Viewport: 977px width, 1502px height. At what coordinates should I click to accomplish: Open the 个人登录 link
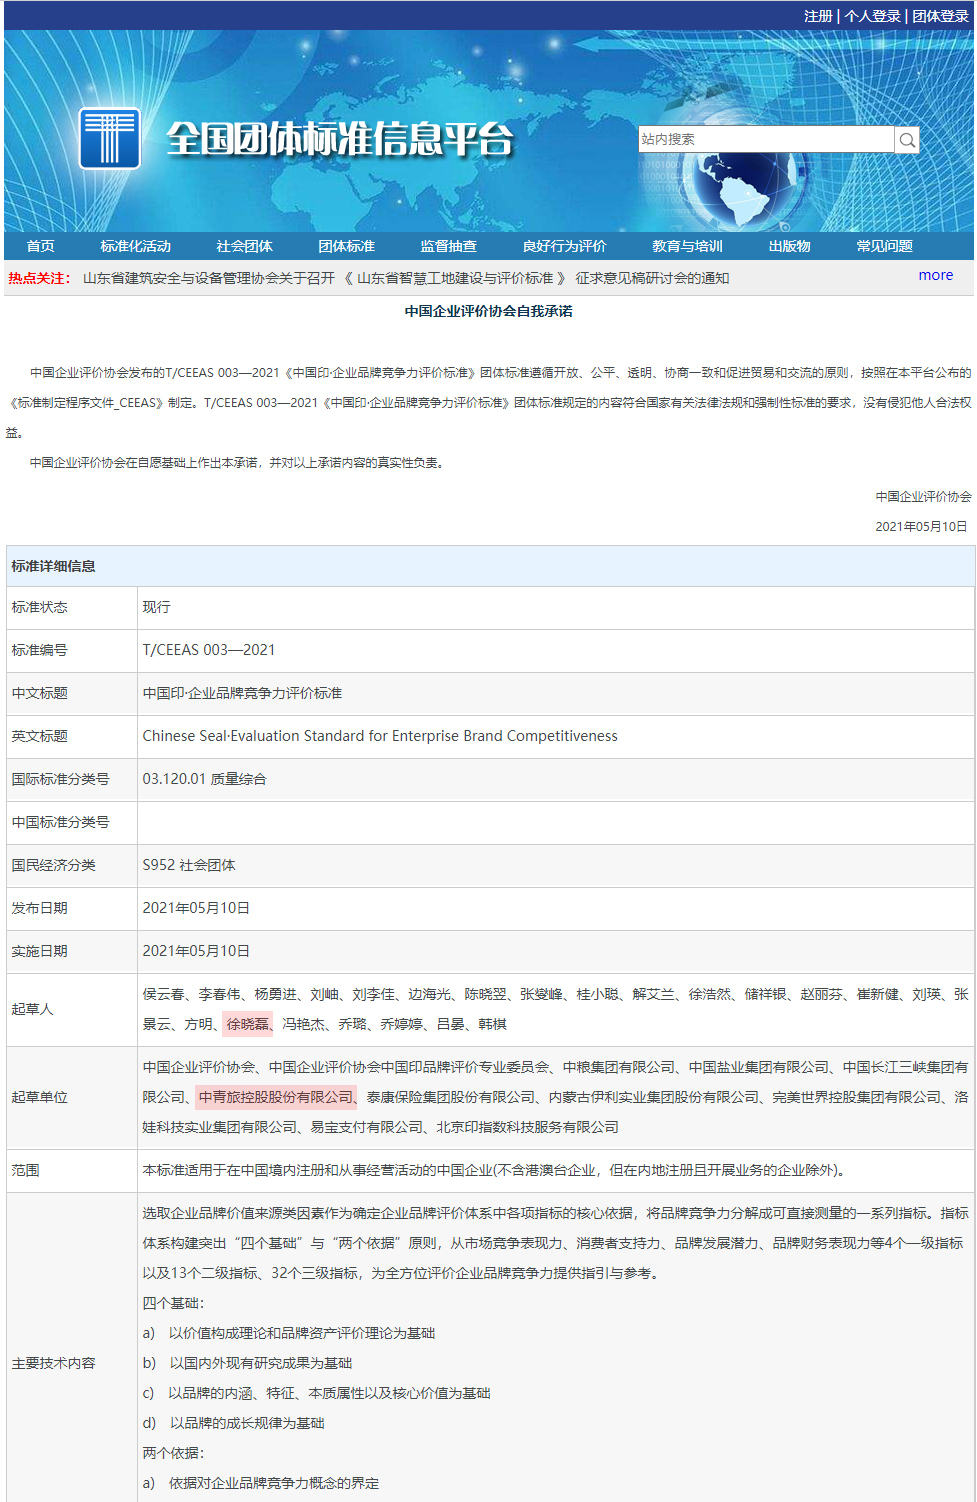click(x=873, y=16)
